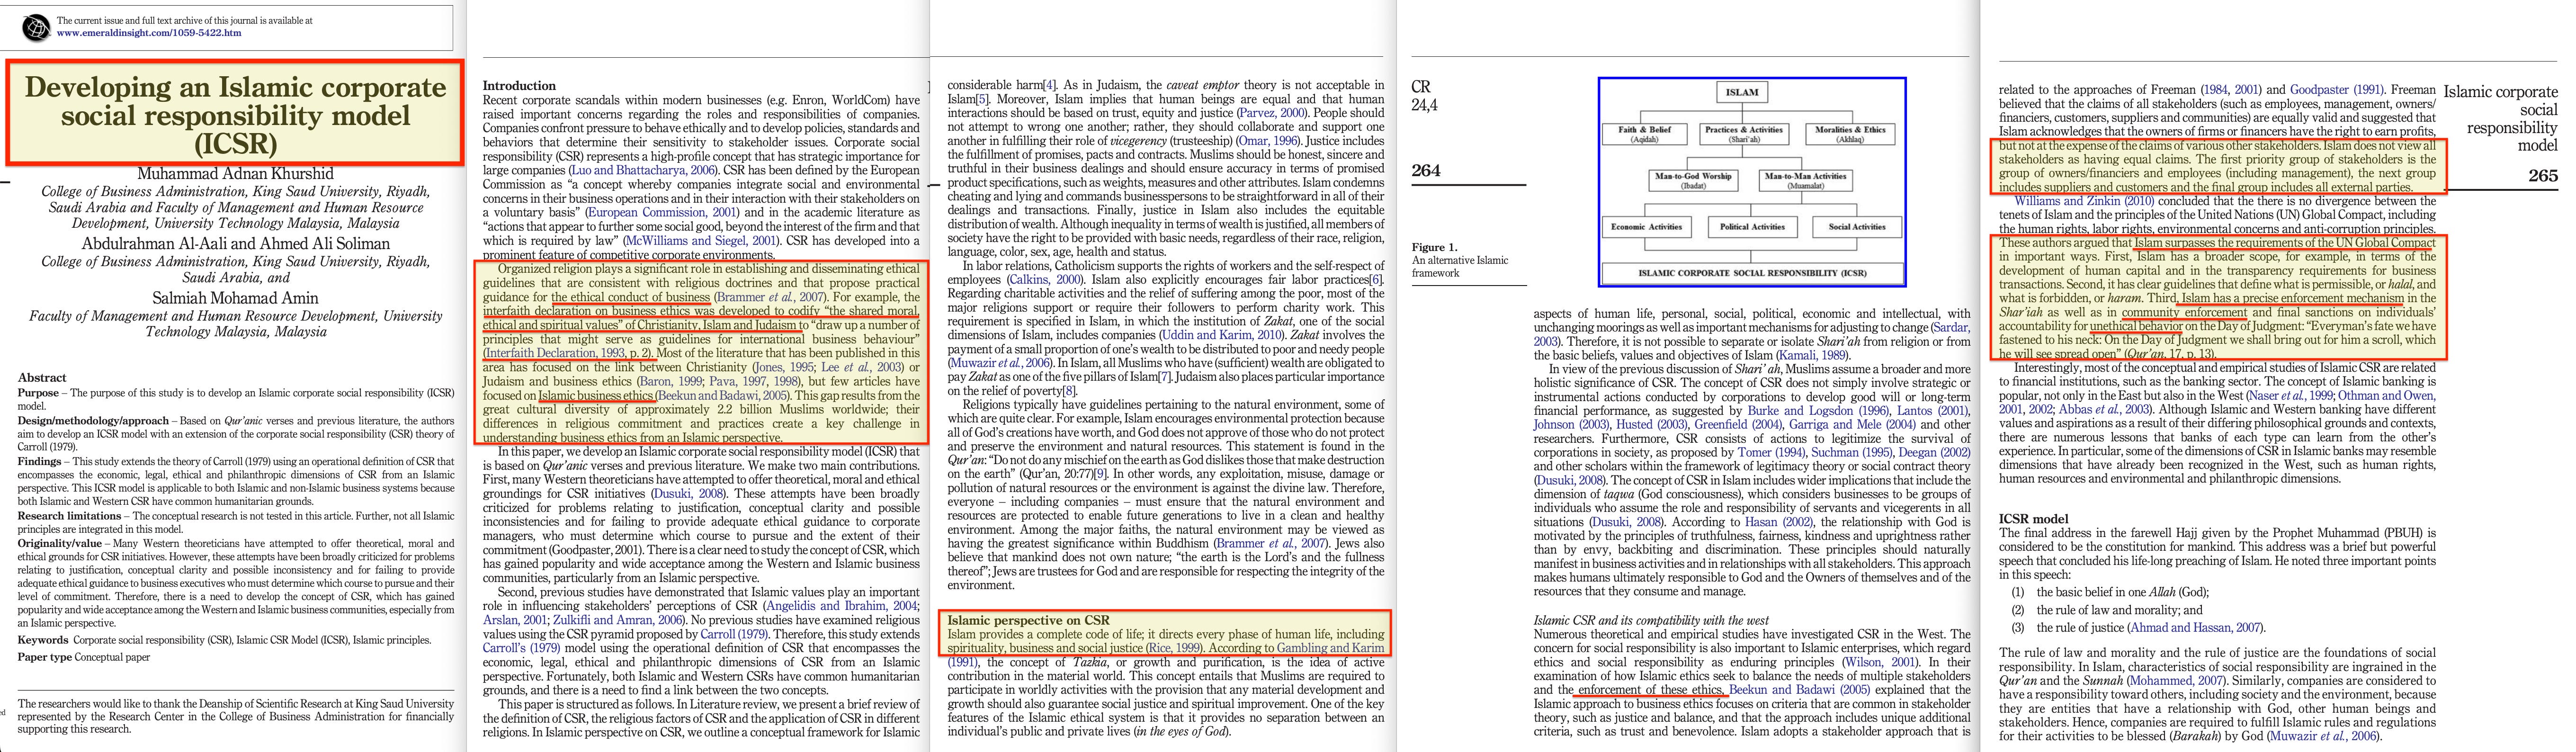Viewport: 2576px width, 752px height.
Task: Click the 'Figure 1.' caption label
Action: pyautogui.click(x=1435, y=247)
